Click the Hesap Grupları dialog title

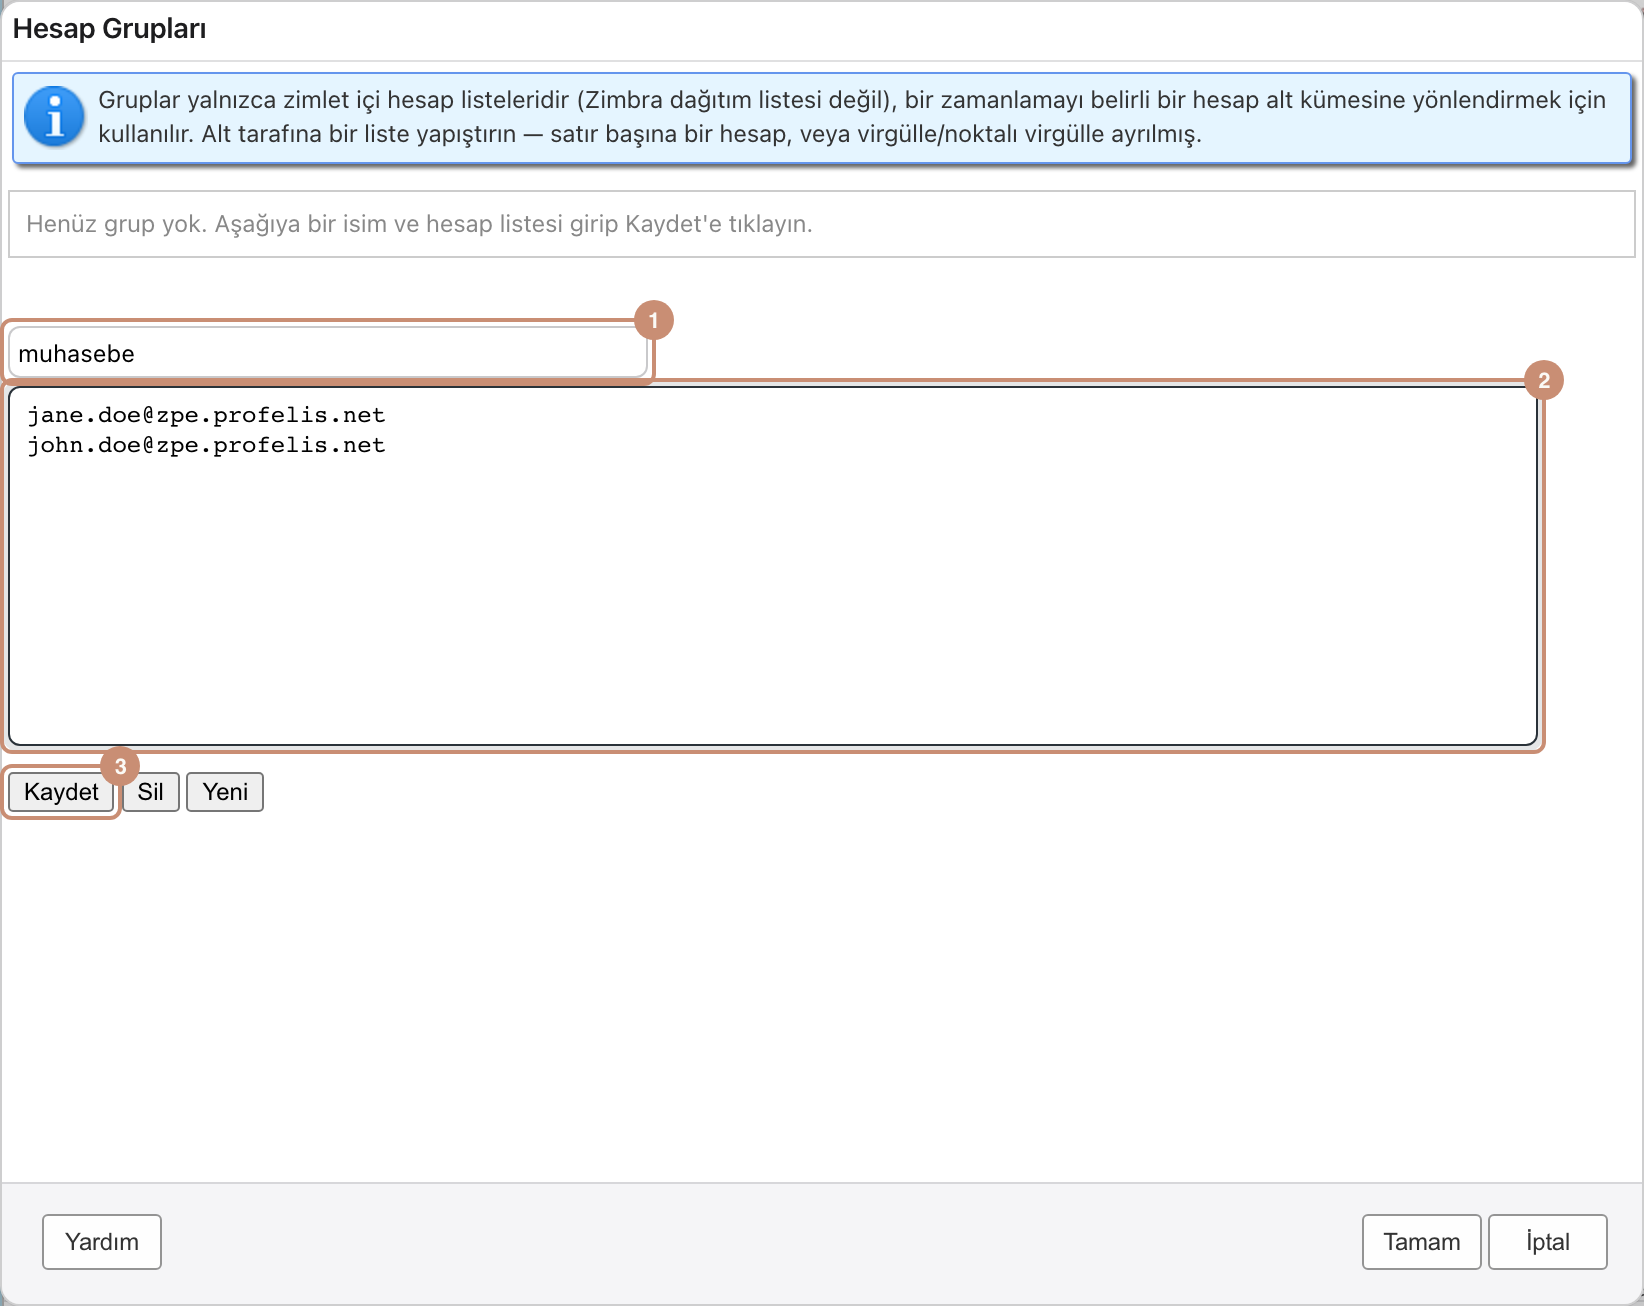tap(110, 29)
